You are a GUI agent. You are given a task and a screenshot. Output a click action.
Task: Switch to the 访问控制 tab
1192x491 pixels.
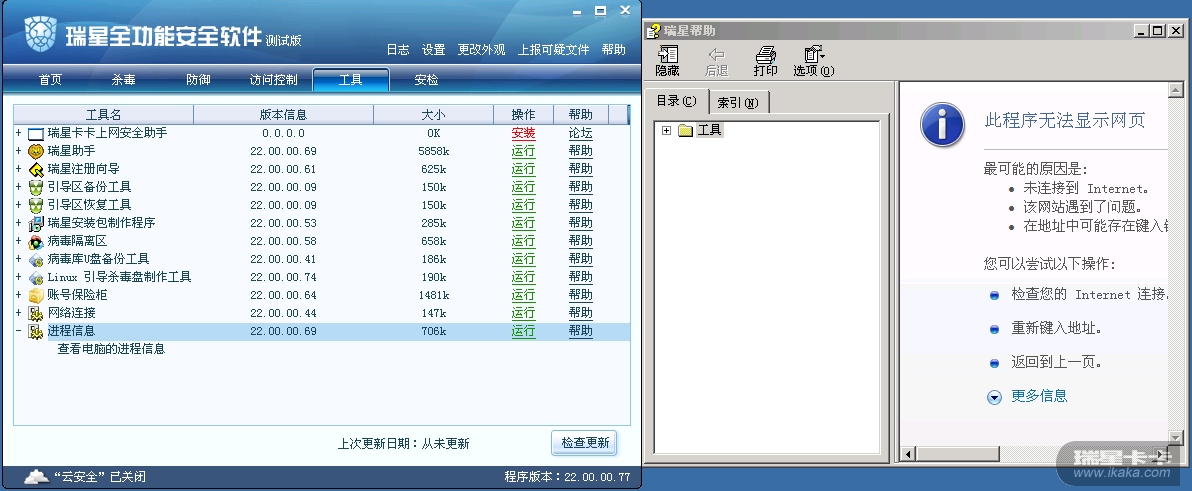tap(274, 80)
